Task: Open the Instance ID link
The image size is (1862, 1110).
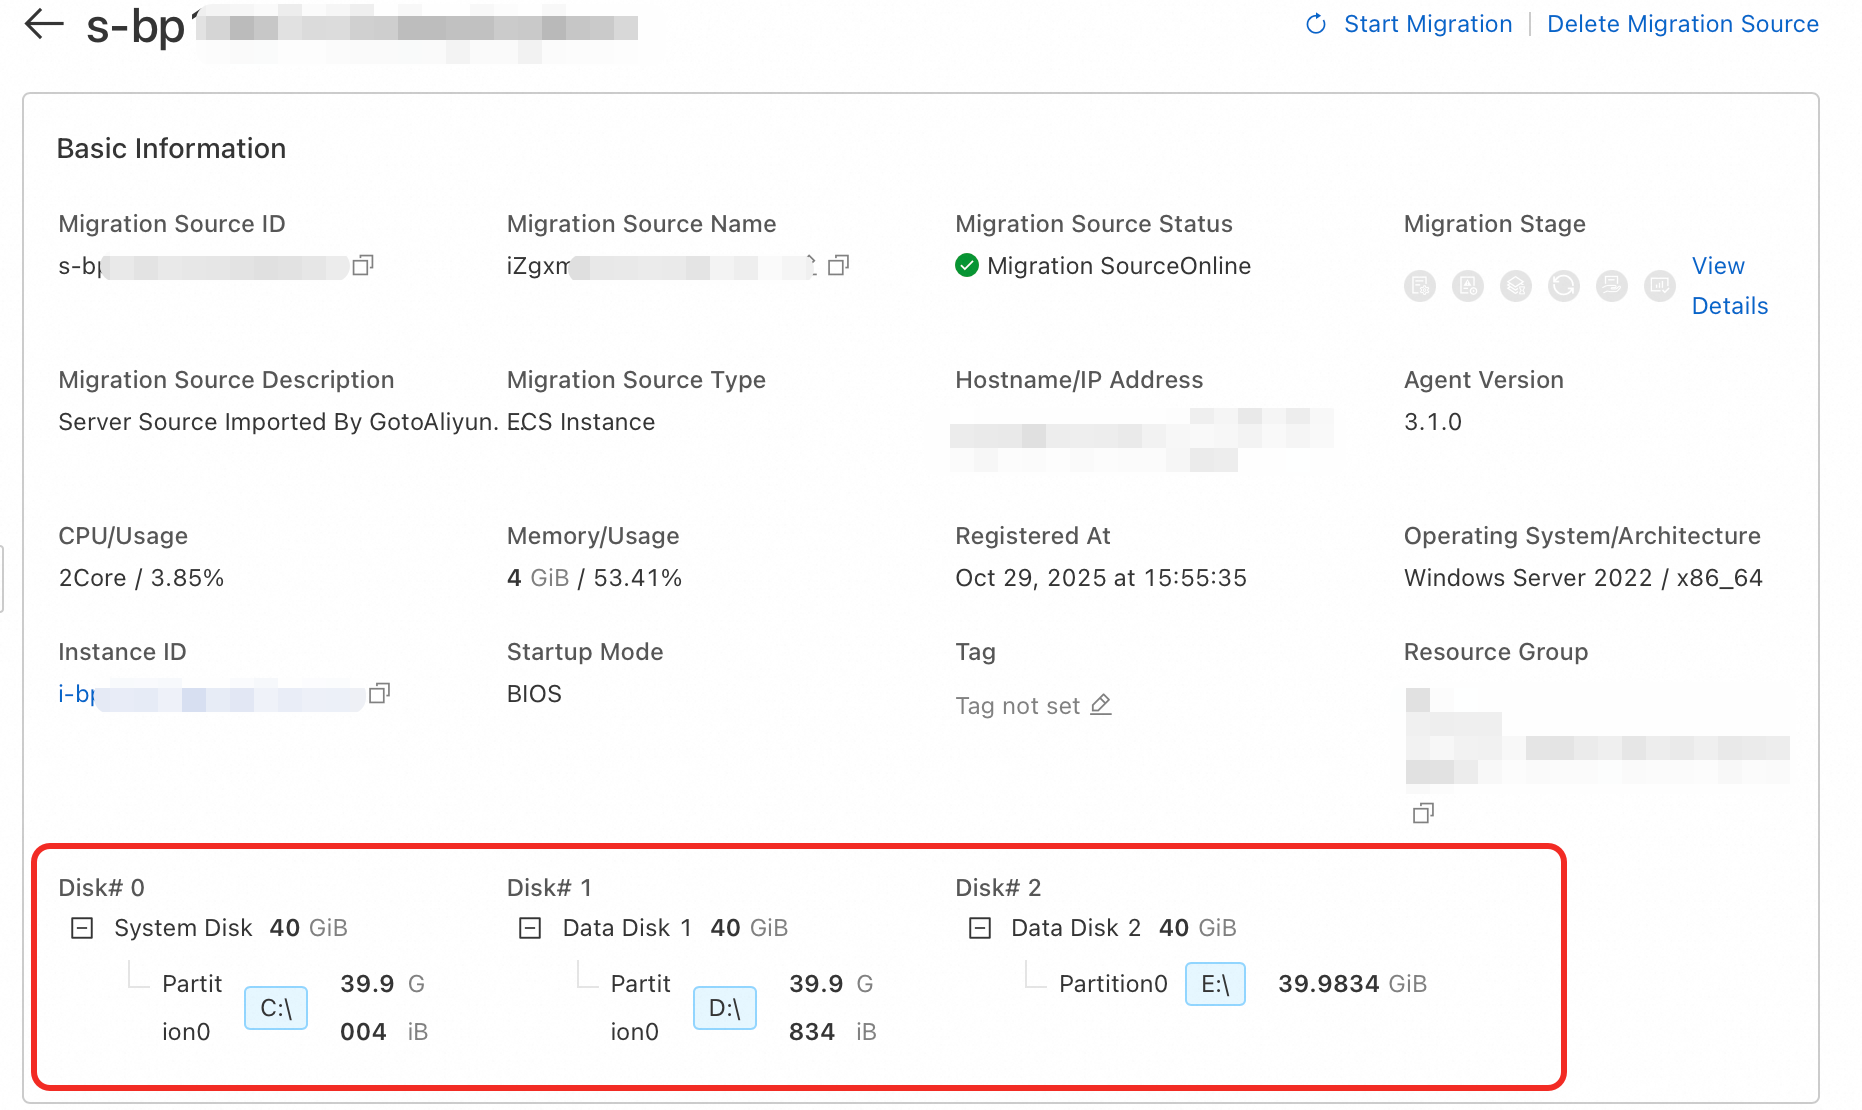Action: point(77,694)
